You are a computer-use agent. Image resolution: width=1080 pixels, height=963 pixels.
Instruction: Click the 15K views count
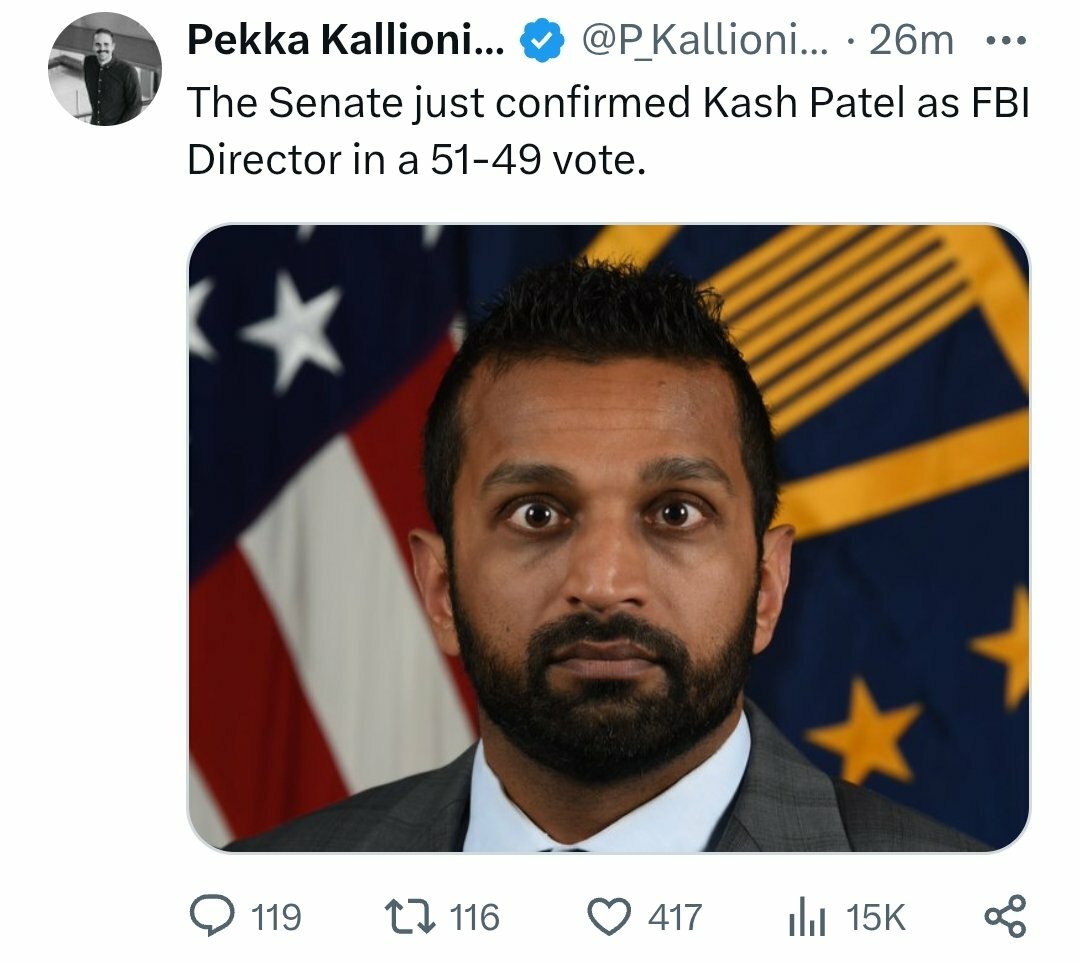coord(875,918)
